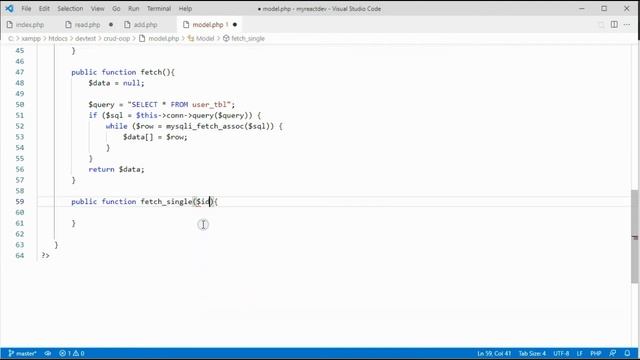Click on closing "?>" PHP tag
Image resolution: width=640 pixels, height=360 pixels.
point(45,256)
